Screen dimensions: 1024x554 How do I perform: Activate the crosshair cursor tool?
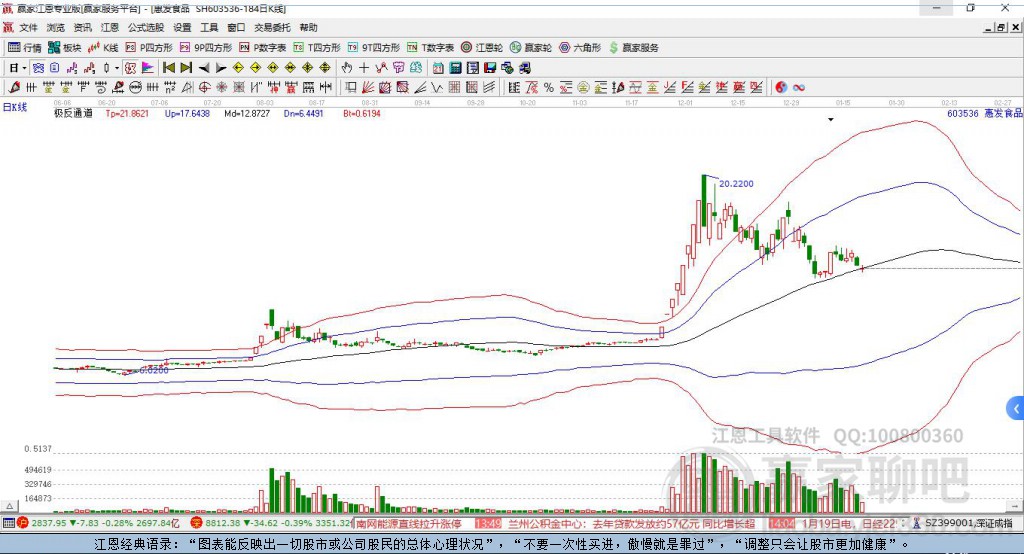pyautogui.click(x=364, y=68)
